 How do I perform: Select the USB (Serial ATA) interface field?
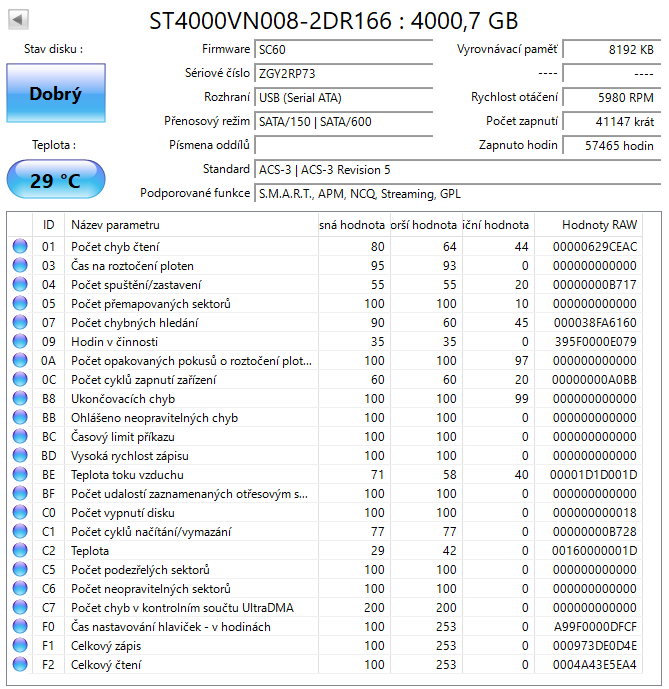343,98
